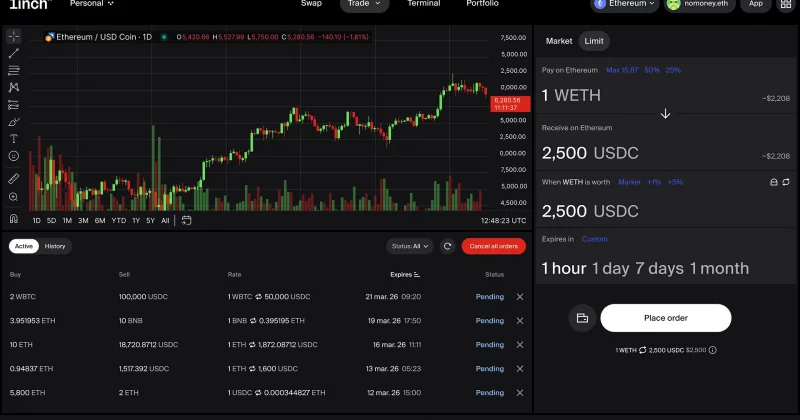Open the apps grid icon in header
The image size is (800, 420).
click(x=786, y=4)
